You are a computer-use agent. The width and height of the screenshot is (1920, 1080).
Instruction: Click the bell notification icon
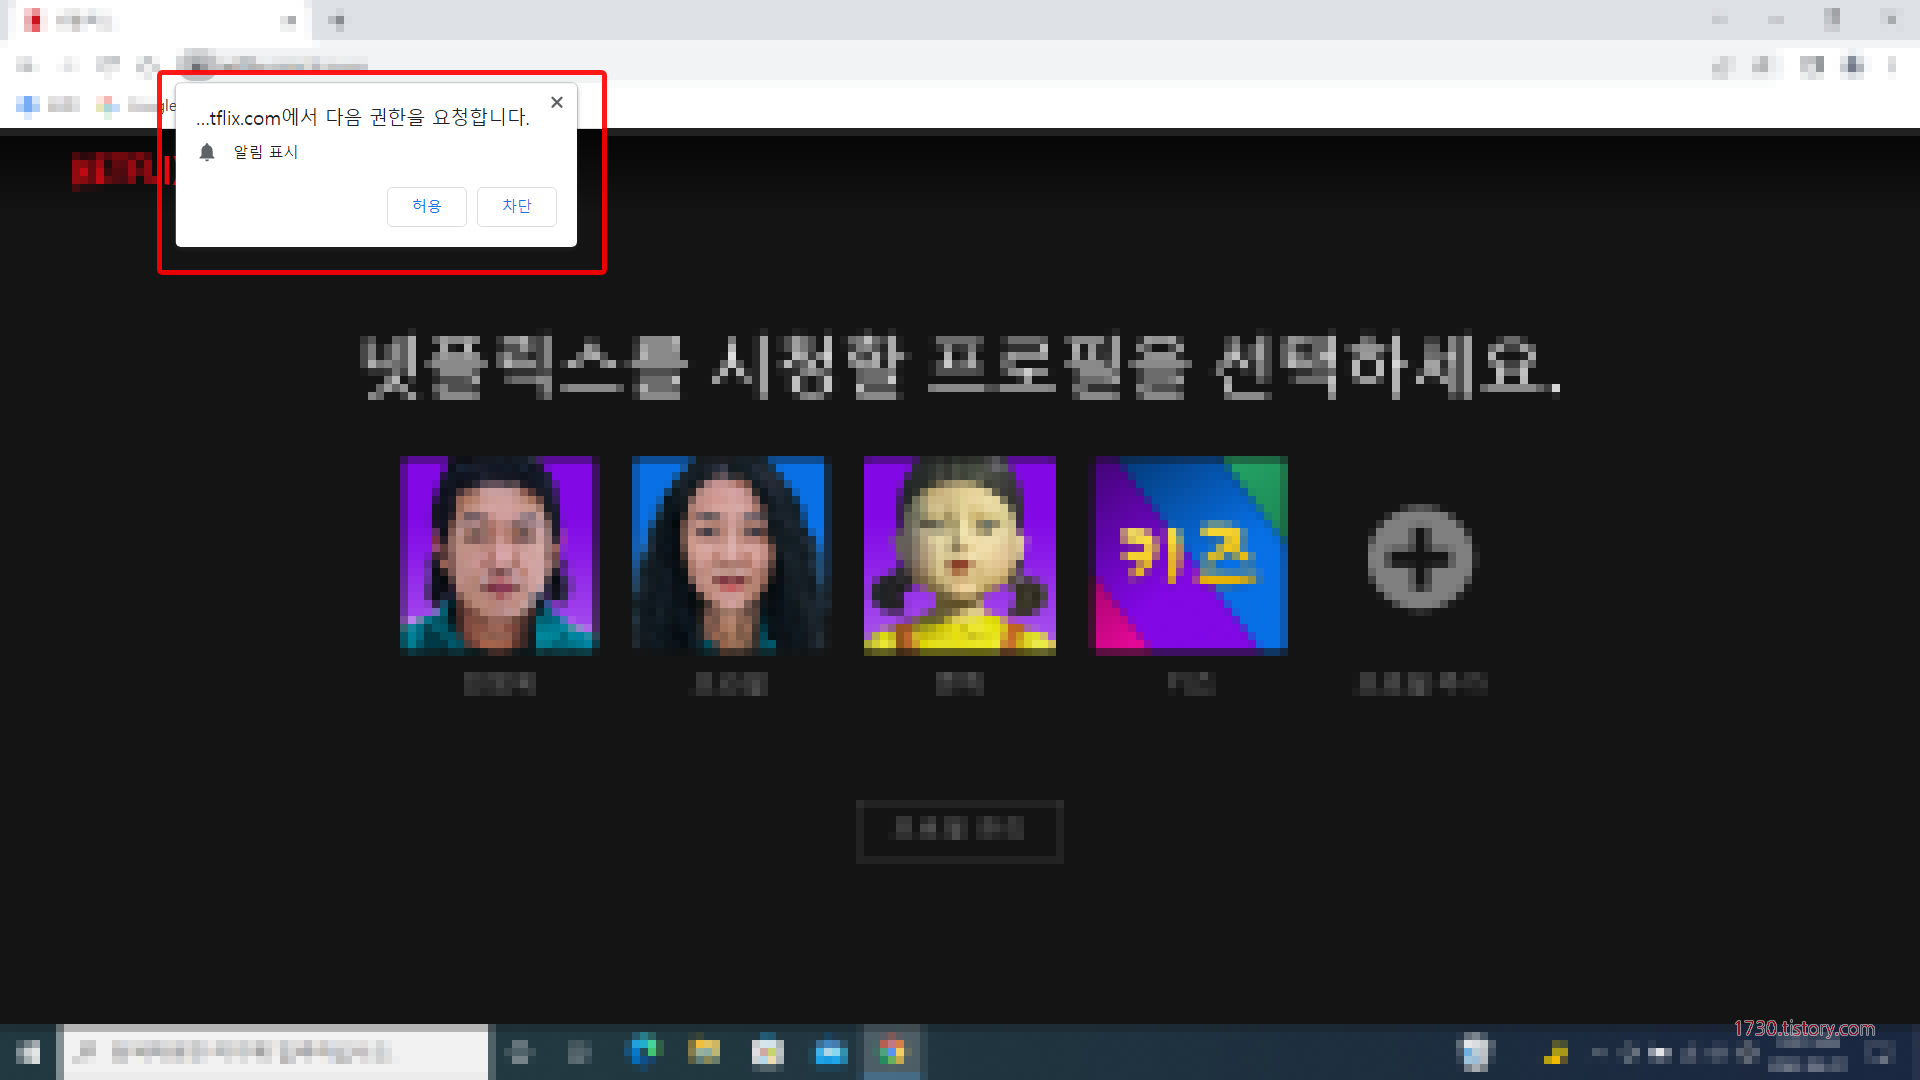coord(207,152)
